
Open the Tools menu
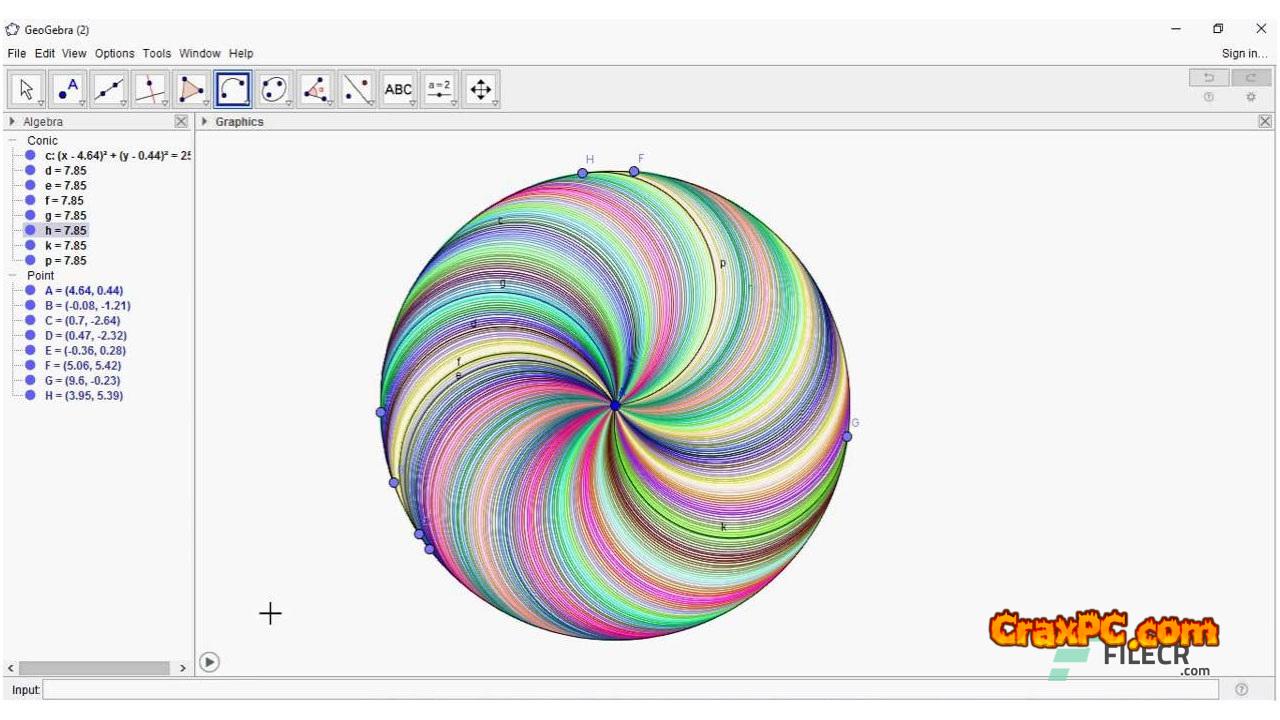click(157, 53)
